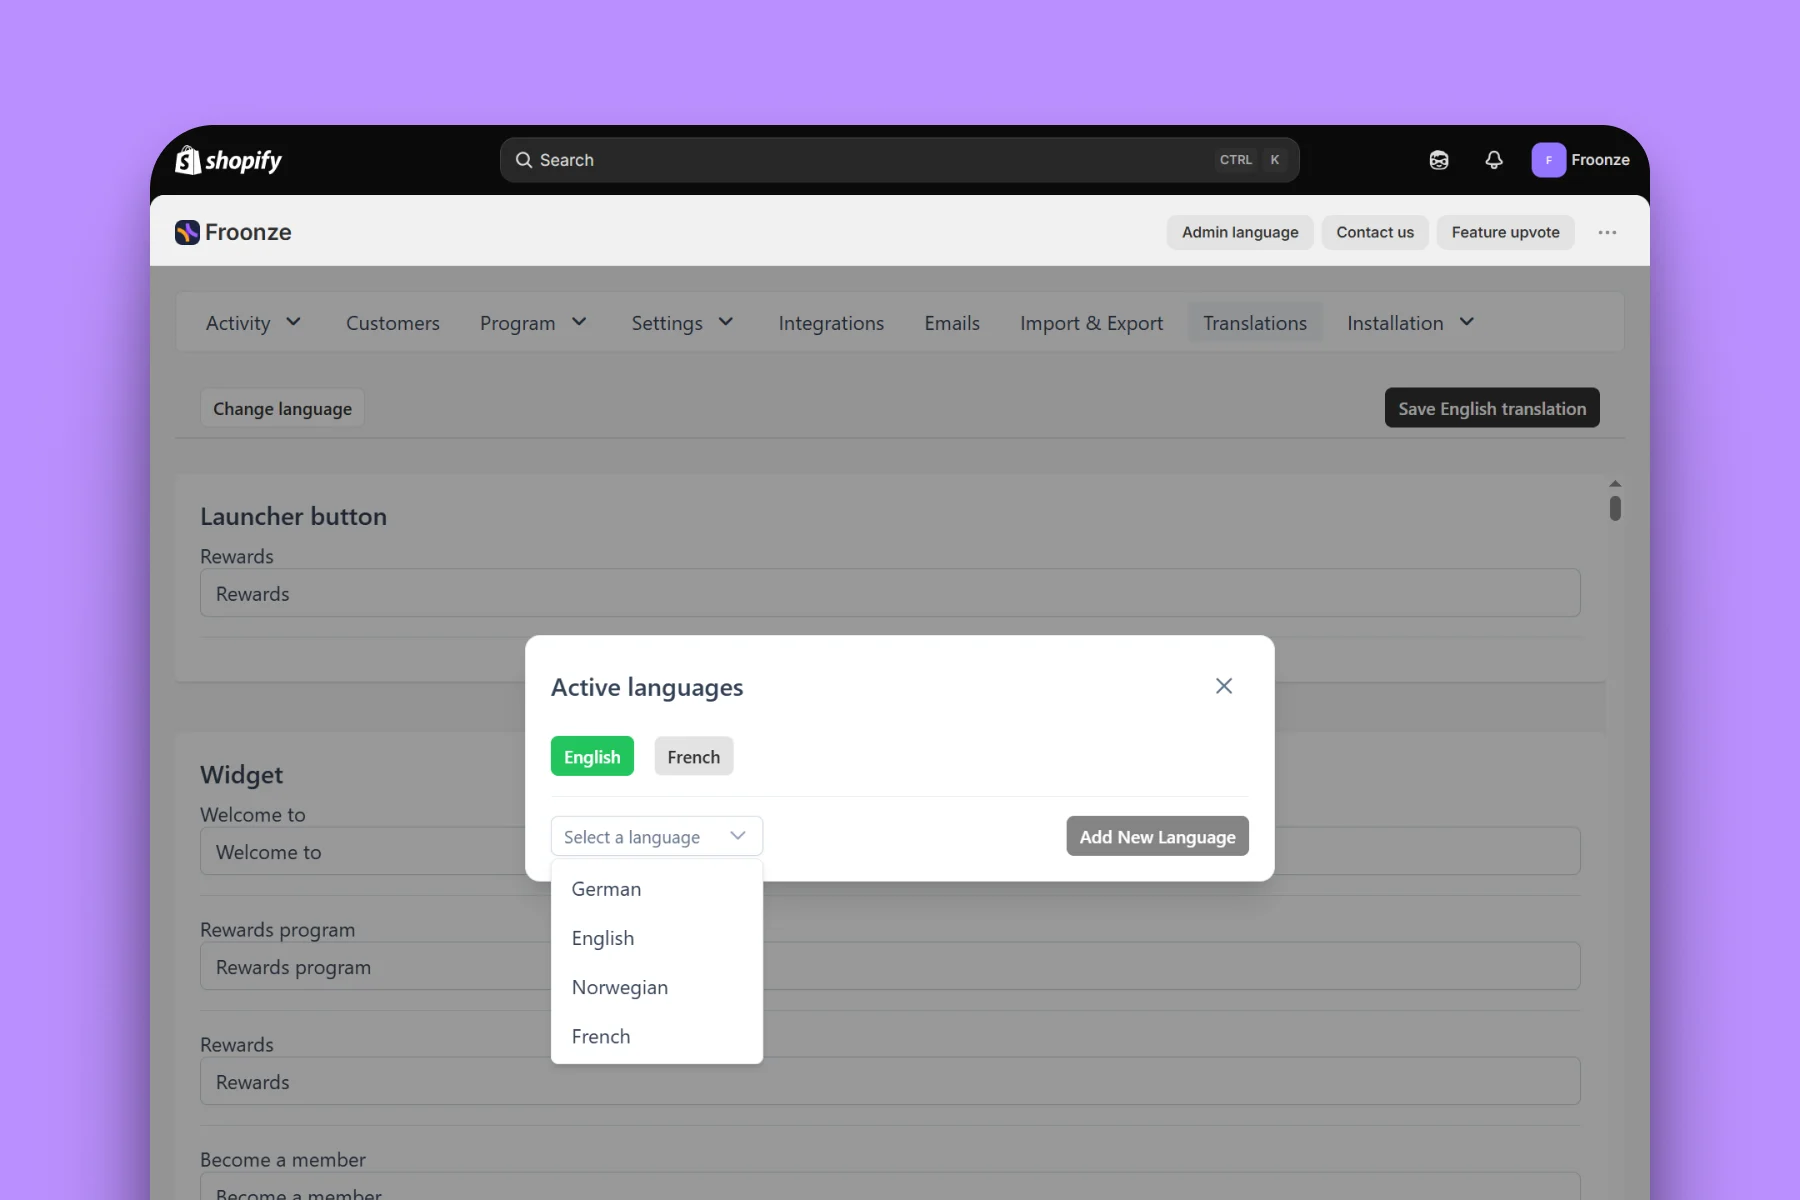Choose German from the language list

(x=657, y=889)
